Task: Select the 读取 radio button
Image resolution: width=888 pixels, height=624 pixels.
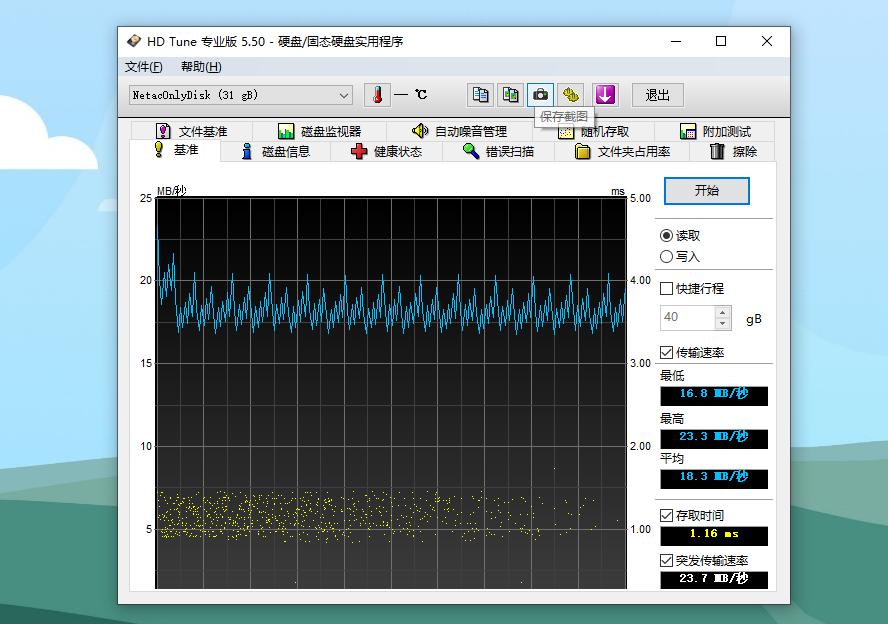Action: 667,236
